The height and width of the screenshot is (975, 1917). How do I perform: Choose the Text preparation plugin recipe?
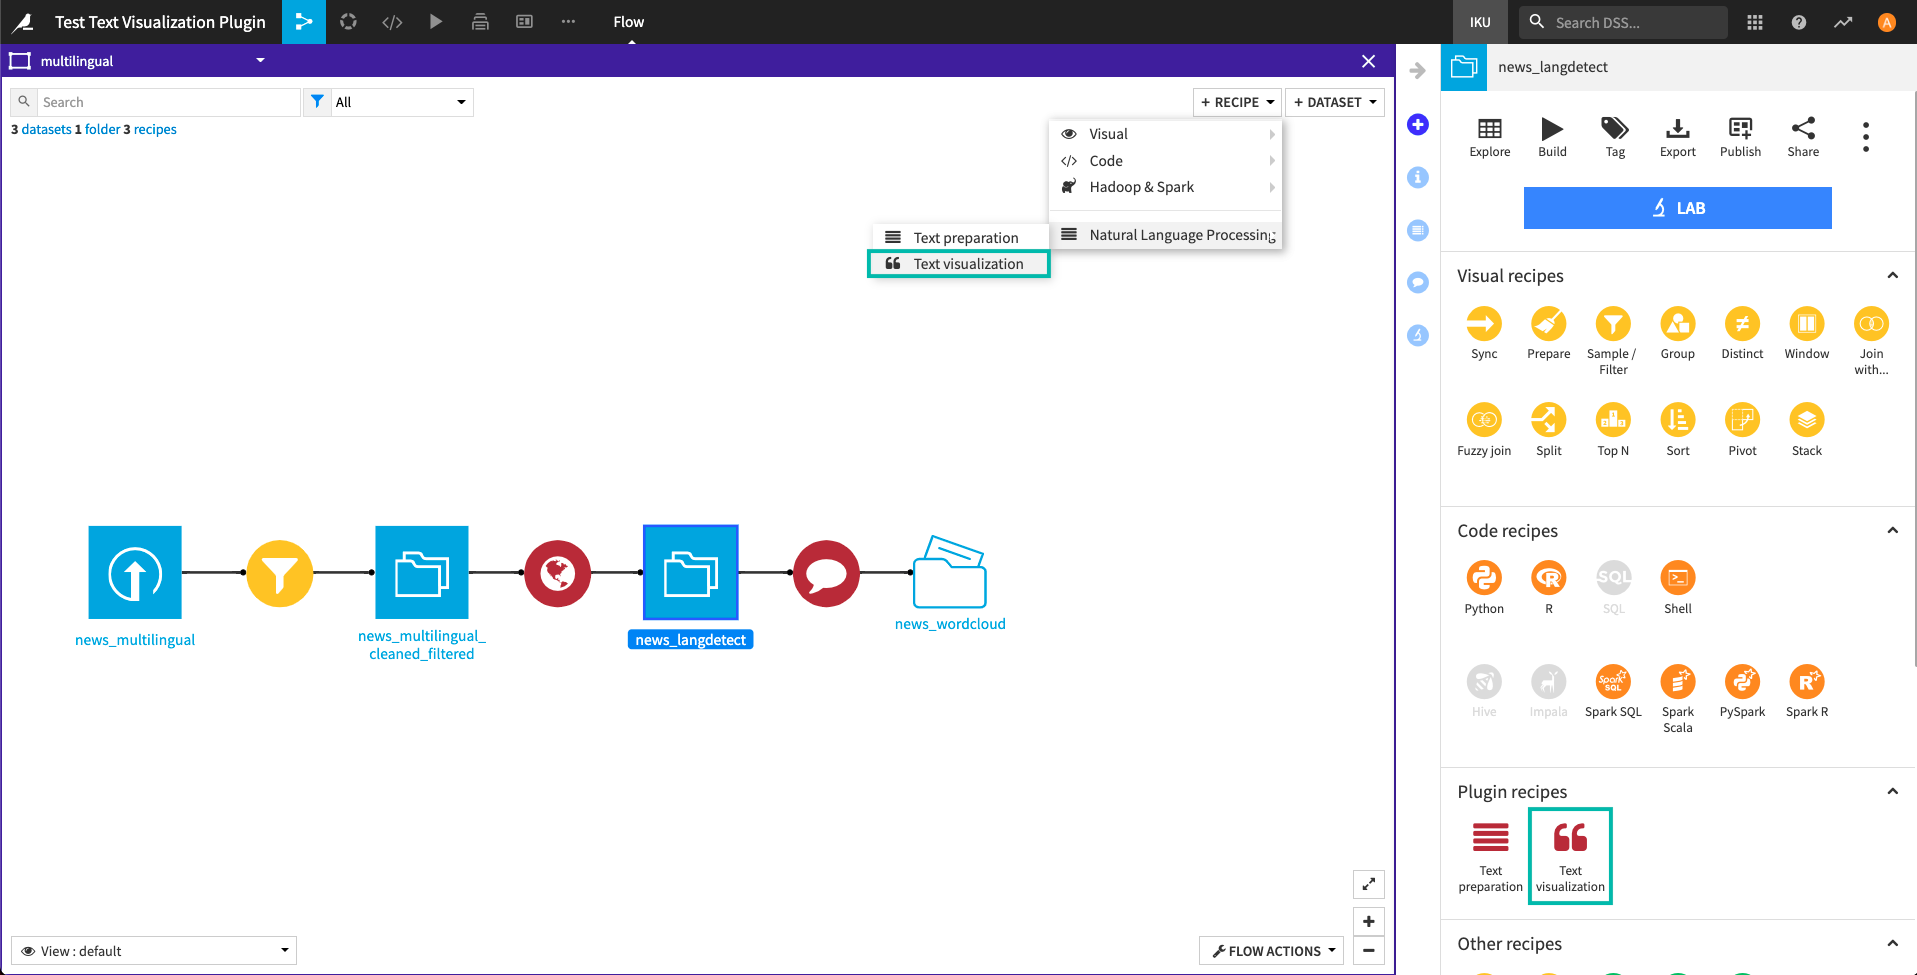tap(1489, 850)
